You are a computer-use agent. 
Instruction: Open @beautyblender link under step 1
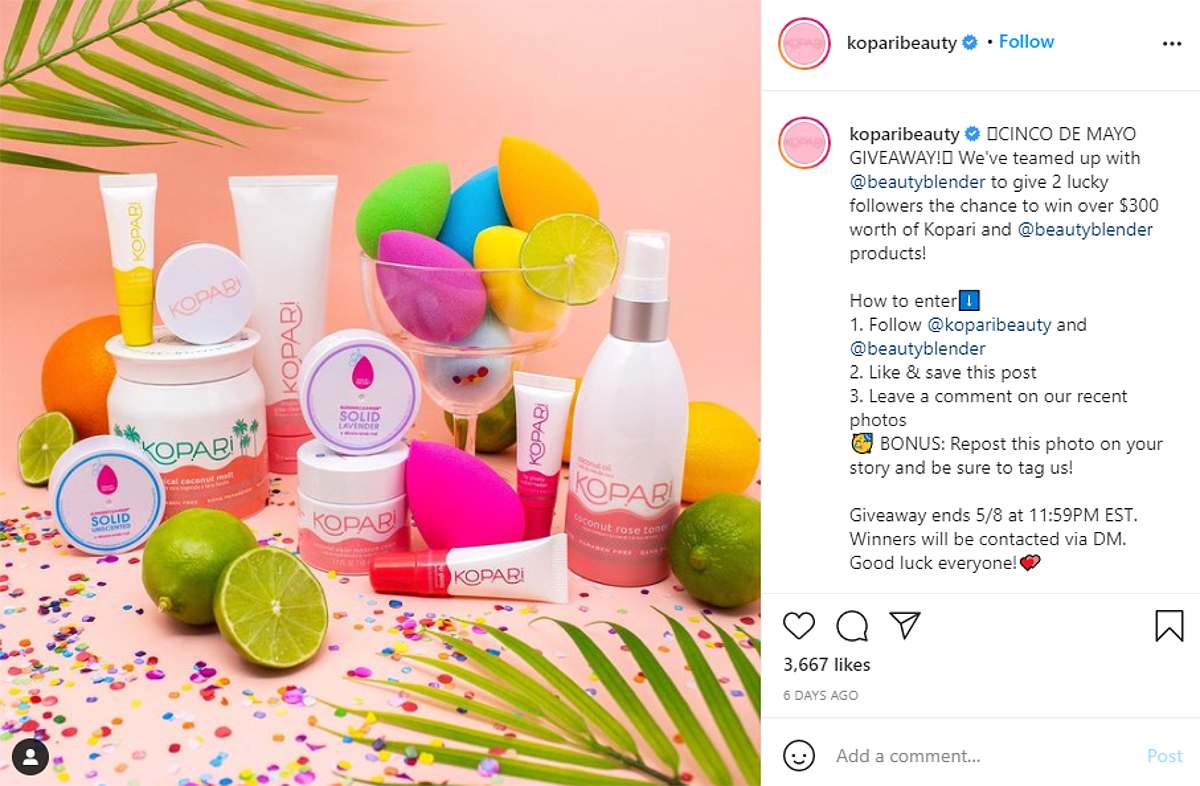[918, 349]
